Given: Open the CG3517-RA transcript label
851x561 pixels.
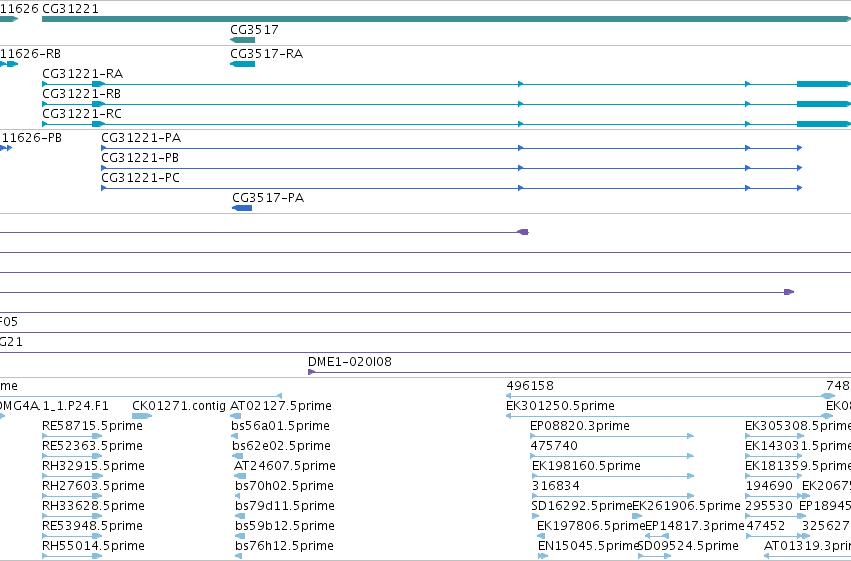Looking at the screenshot, I should coord(266,54).
